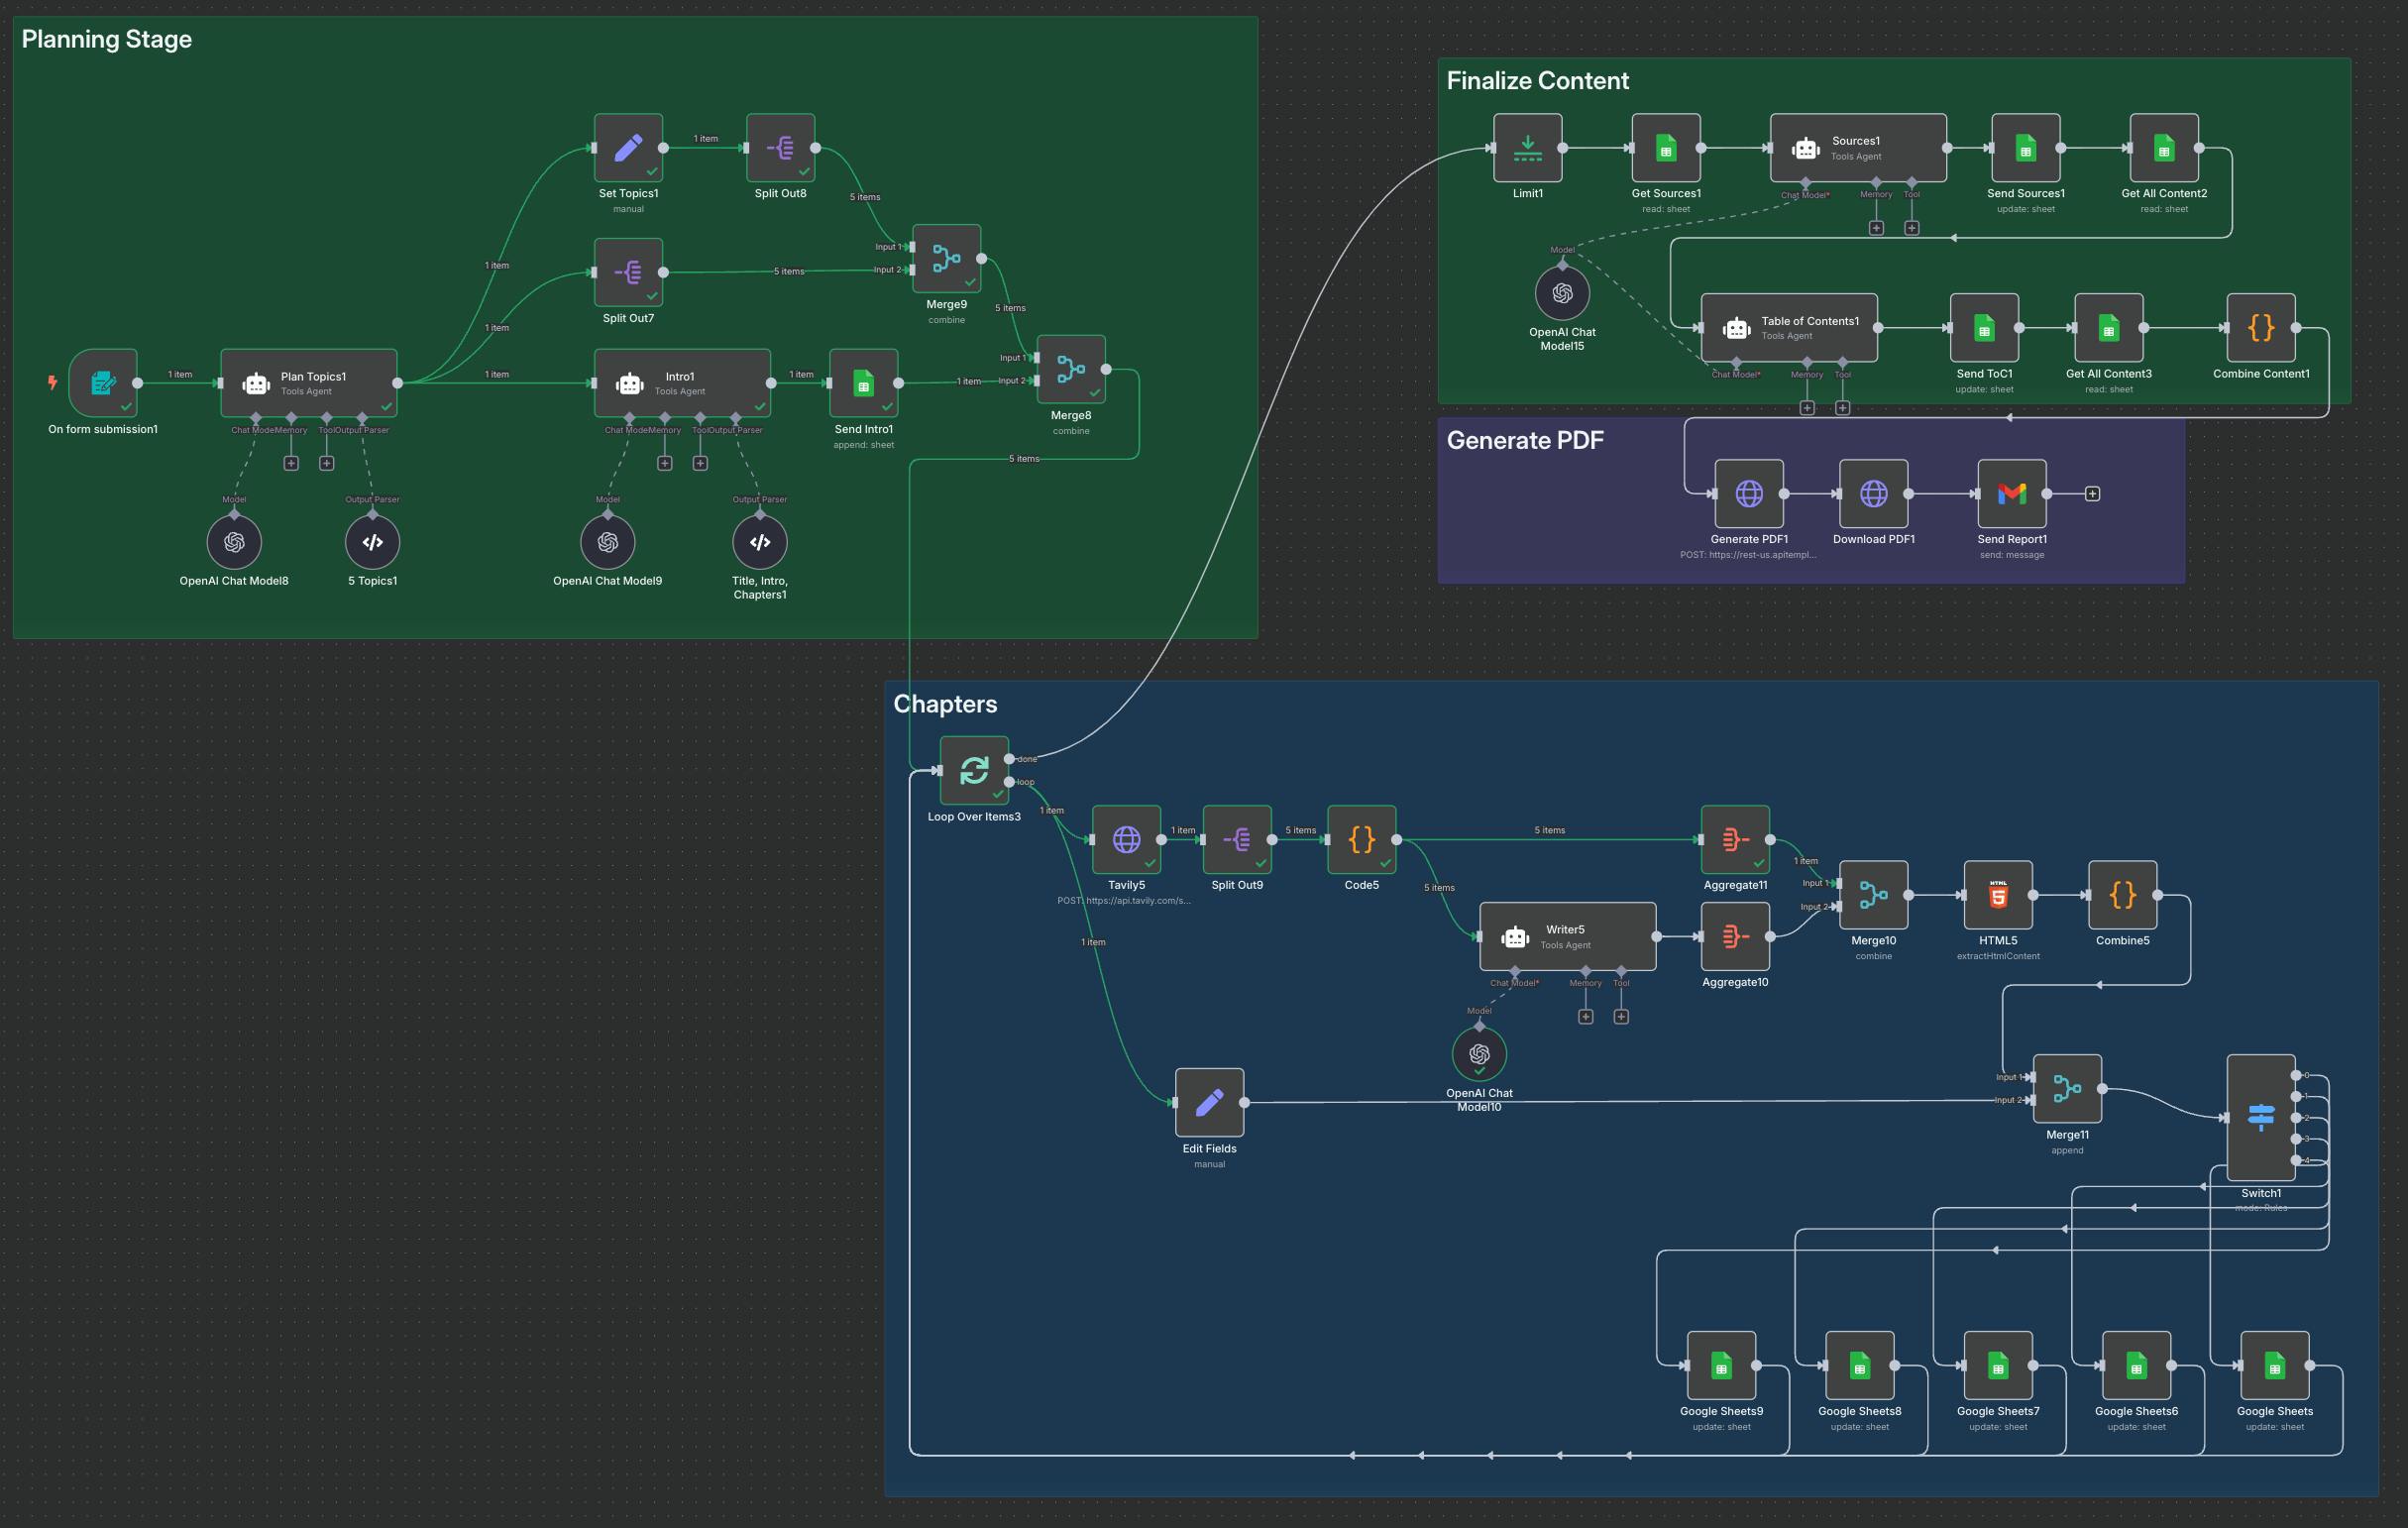Select the Switch1 rules node
The image size is (2408, 1528).
[2260, 1117]
